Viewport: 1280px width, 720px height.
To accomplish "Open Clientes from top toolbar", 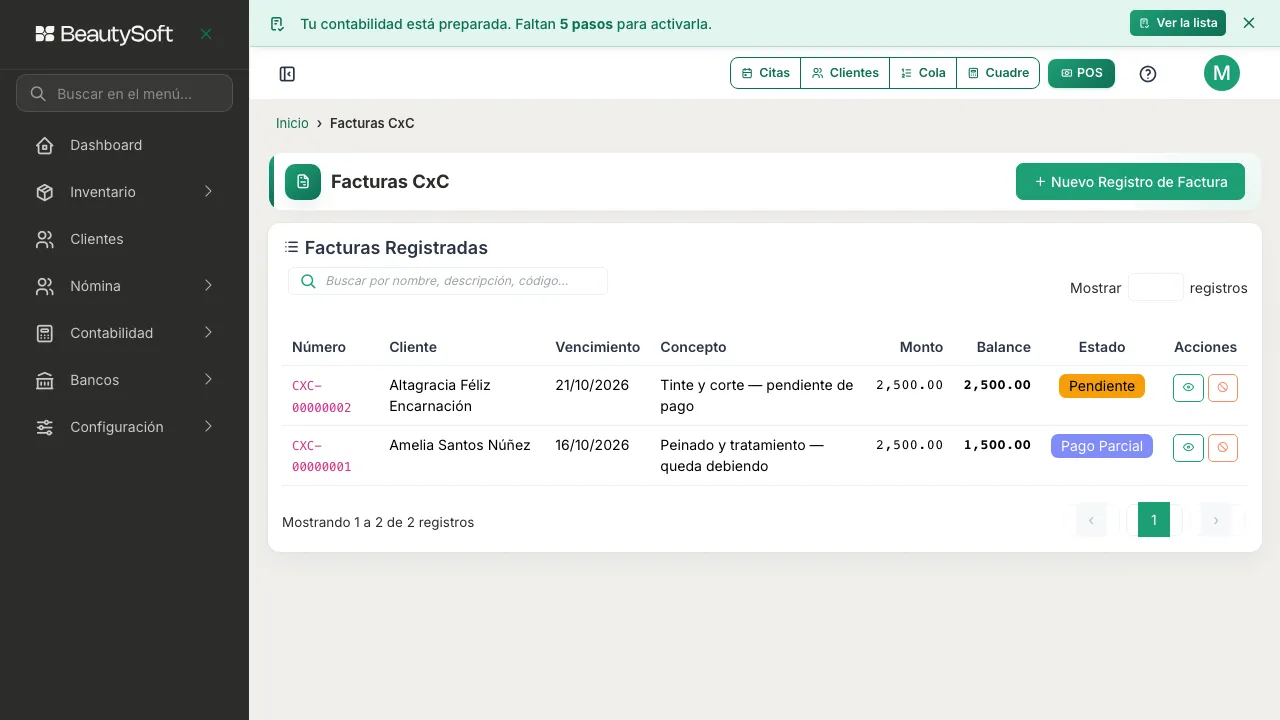I will 845,73.
